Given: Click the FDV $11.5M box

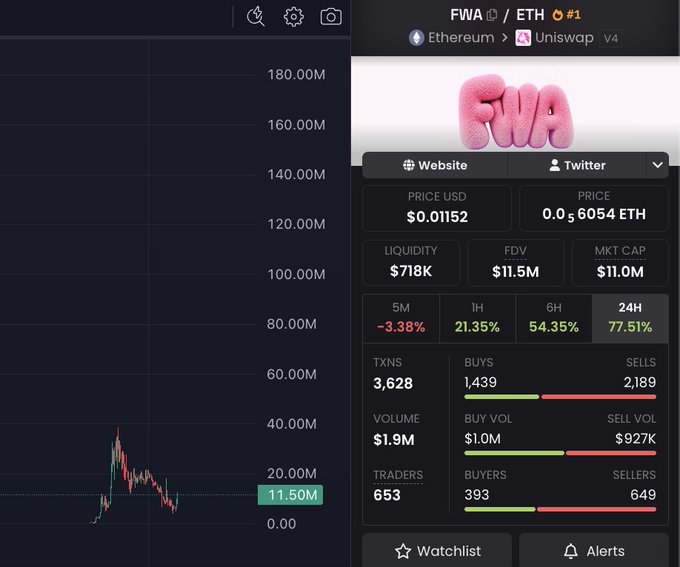Looking at the screenshot, I should point(516,262).
